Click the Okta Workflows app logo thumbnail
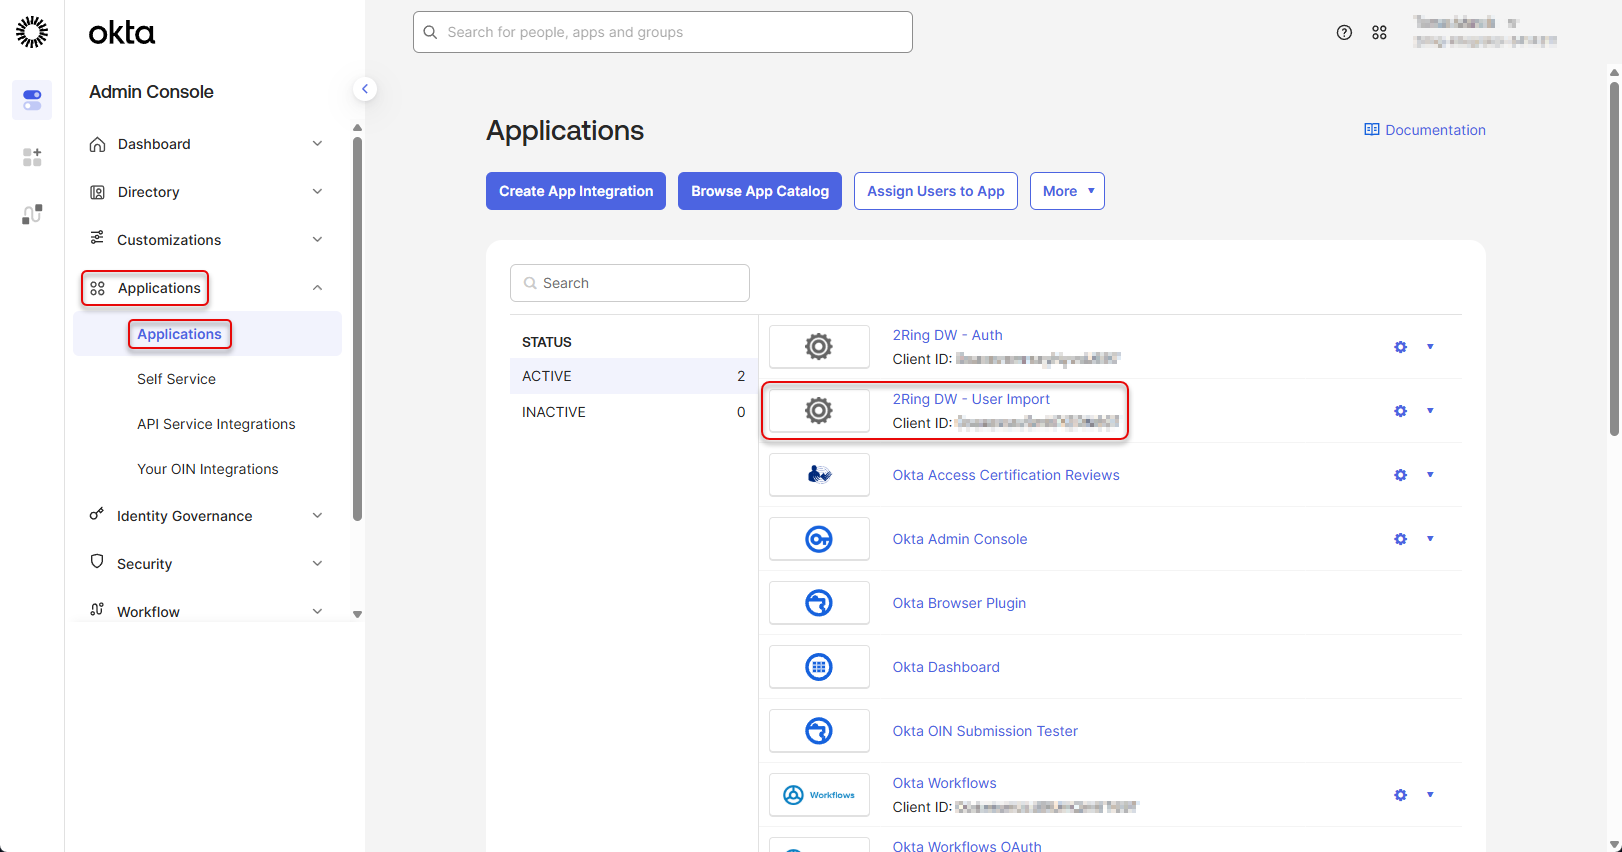This screenshot has width=1622, height=852. 819,795
